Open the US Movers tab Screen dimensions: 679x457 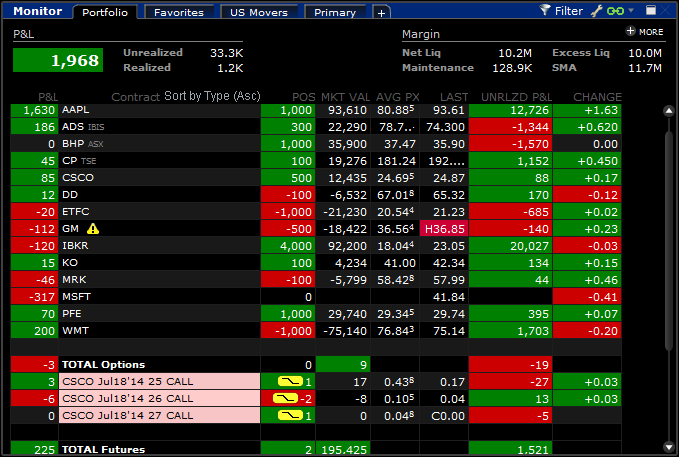[259, 13]
